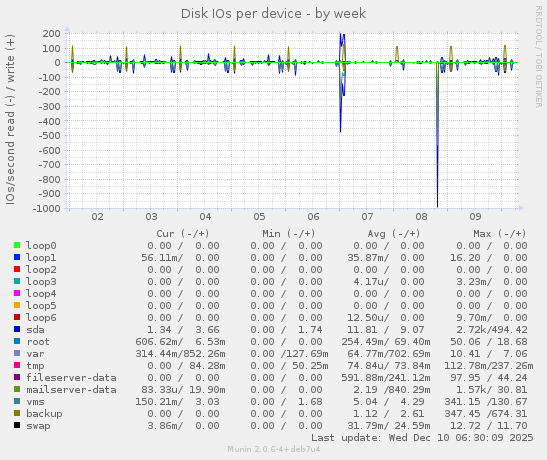The width and height of the screenshot is (547, 460).
Task: Click the chart title 'Disk IOs per device - by week'
Action: click(x=273, y=14)
